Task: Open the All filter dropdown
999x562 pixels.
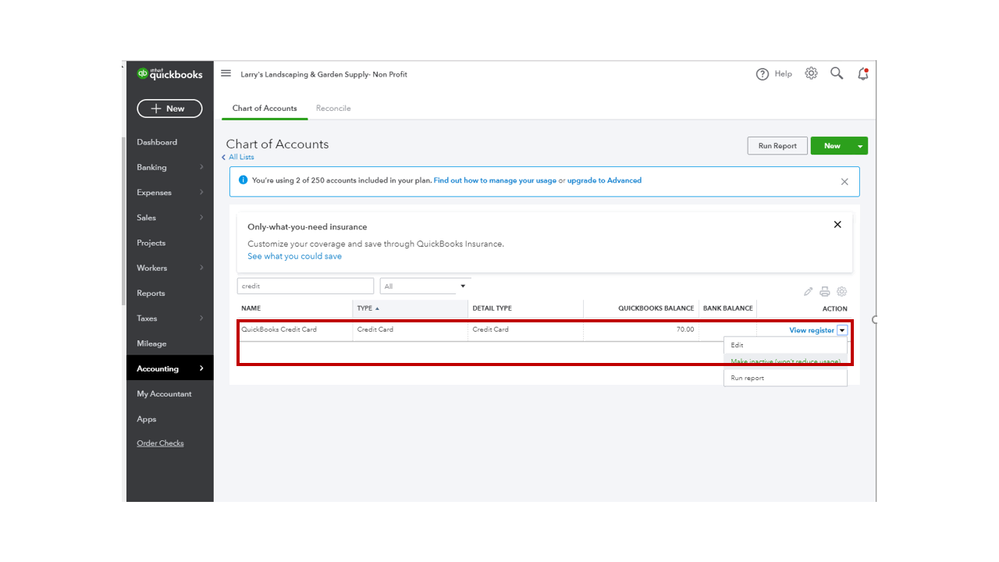Action: click(425, 287)
